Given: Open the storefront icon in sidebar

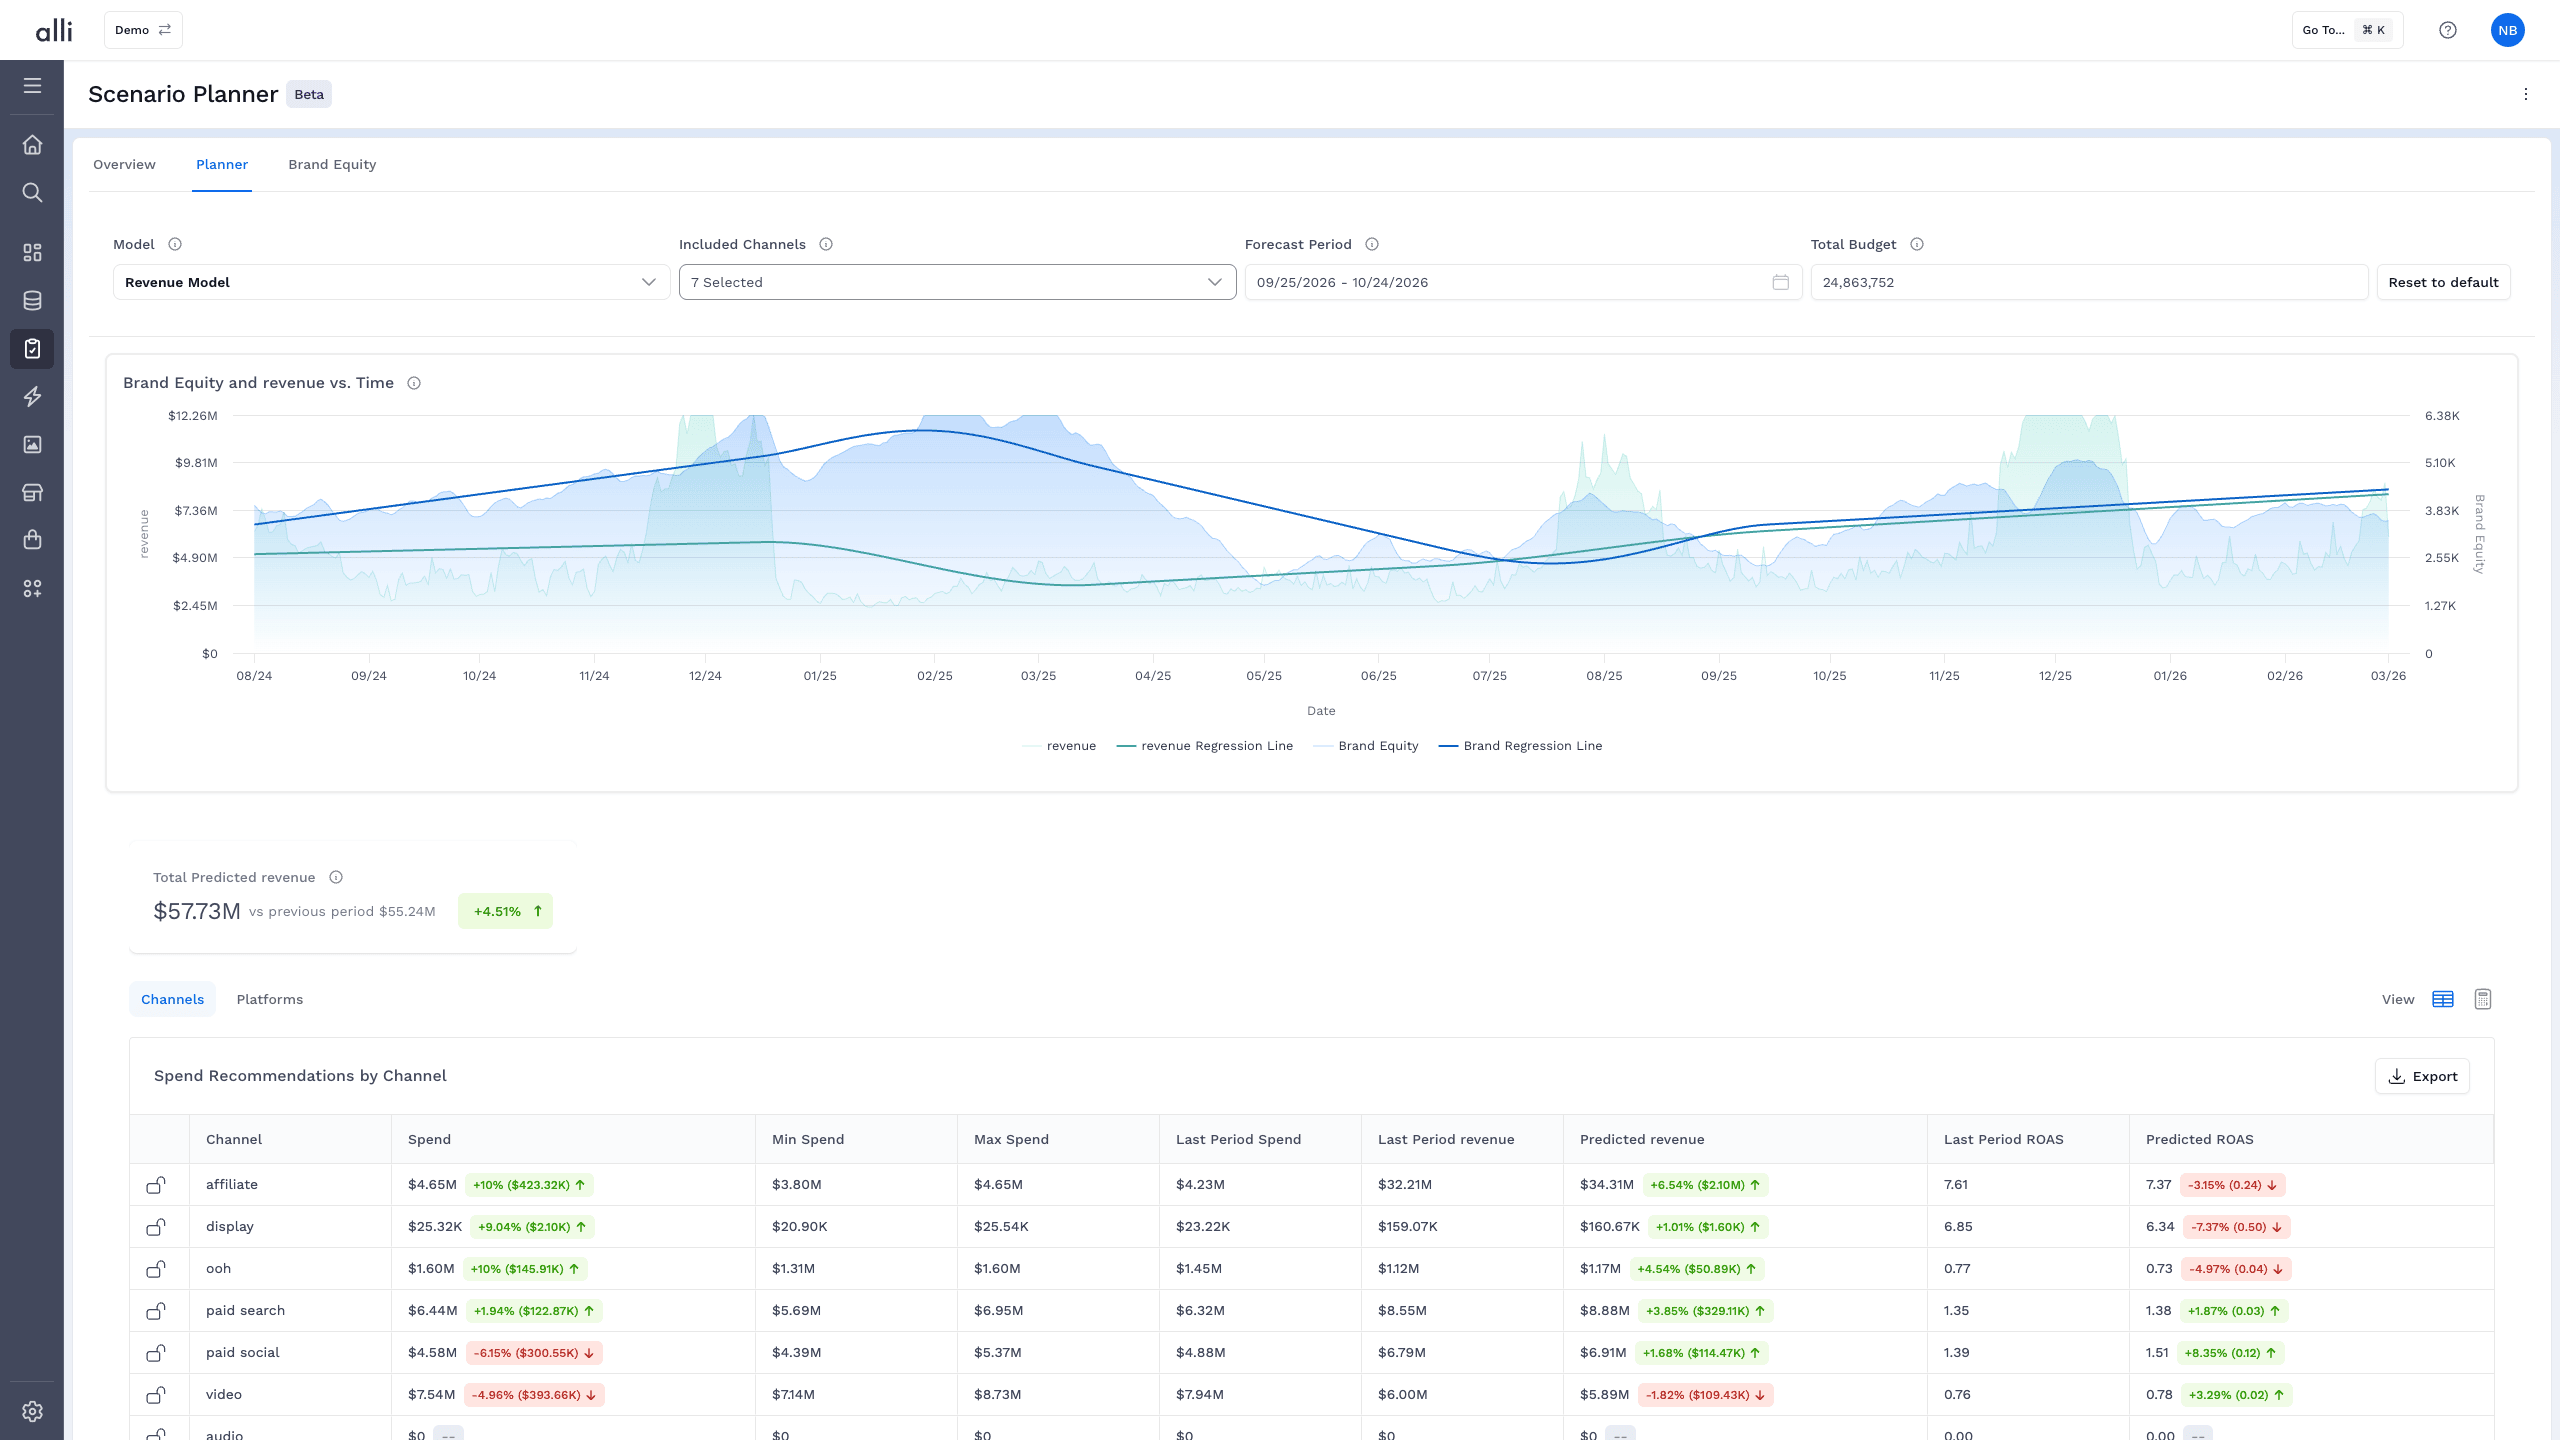Looking at the screenshot, I should coord(32,493).
